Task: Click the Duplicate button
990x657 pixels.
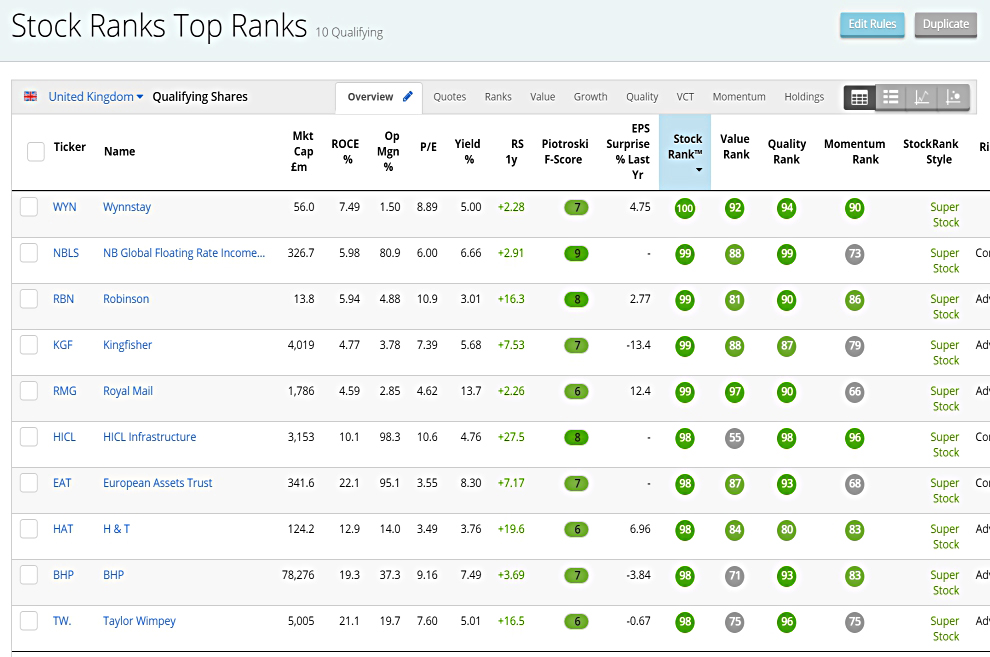Action: (x=945, y=25)
